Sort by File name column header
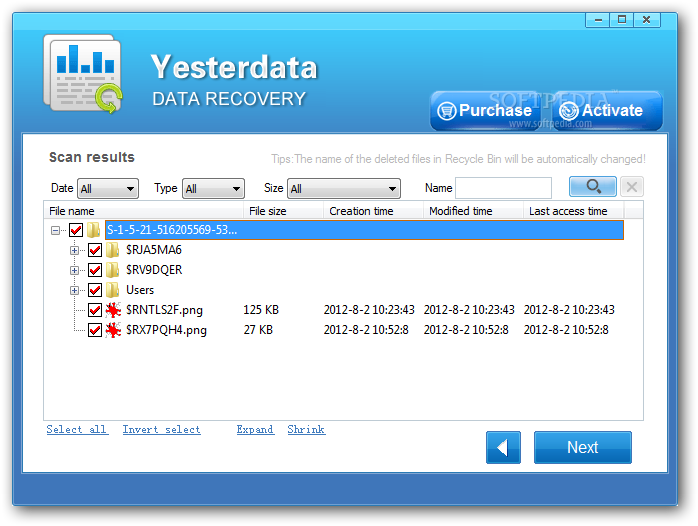 pyautogui.click(x=143, y=211)
